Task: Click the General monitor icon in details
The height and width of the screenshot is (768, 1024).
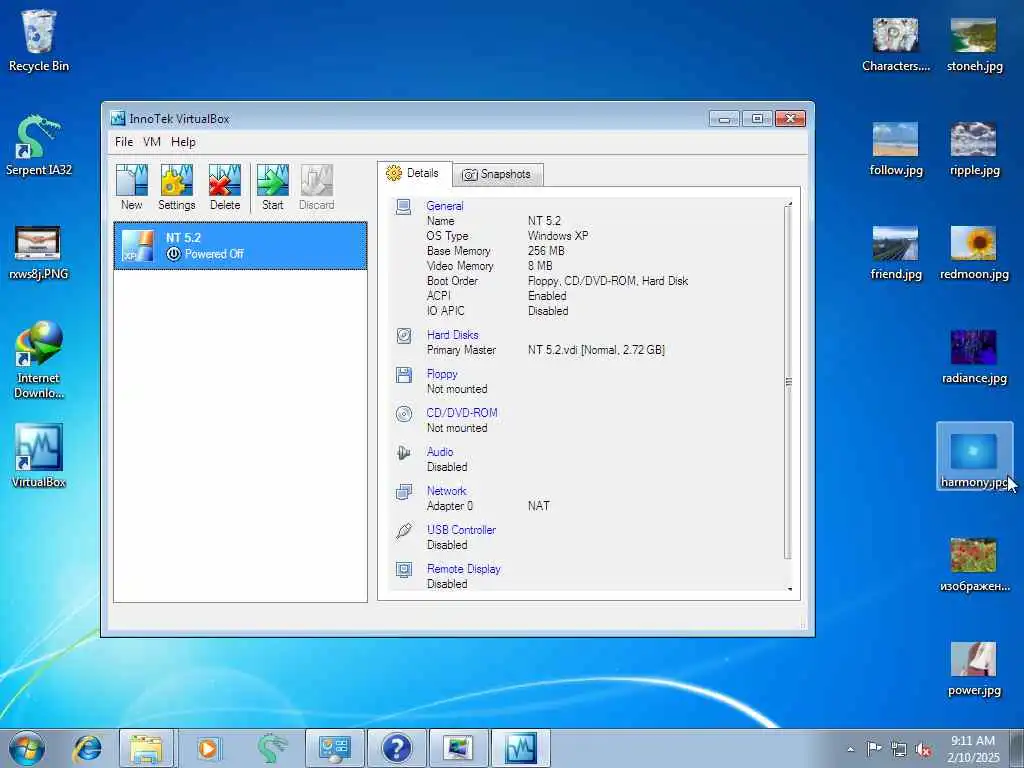Action: 404,206
